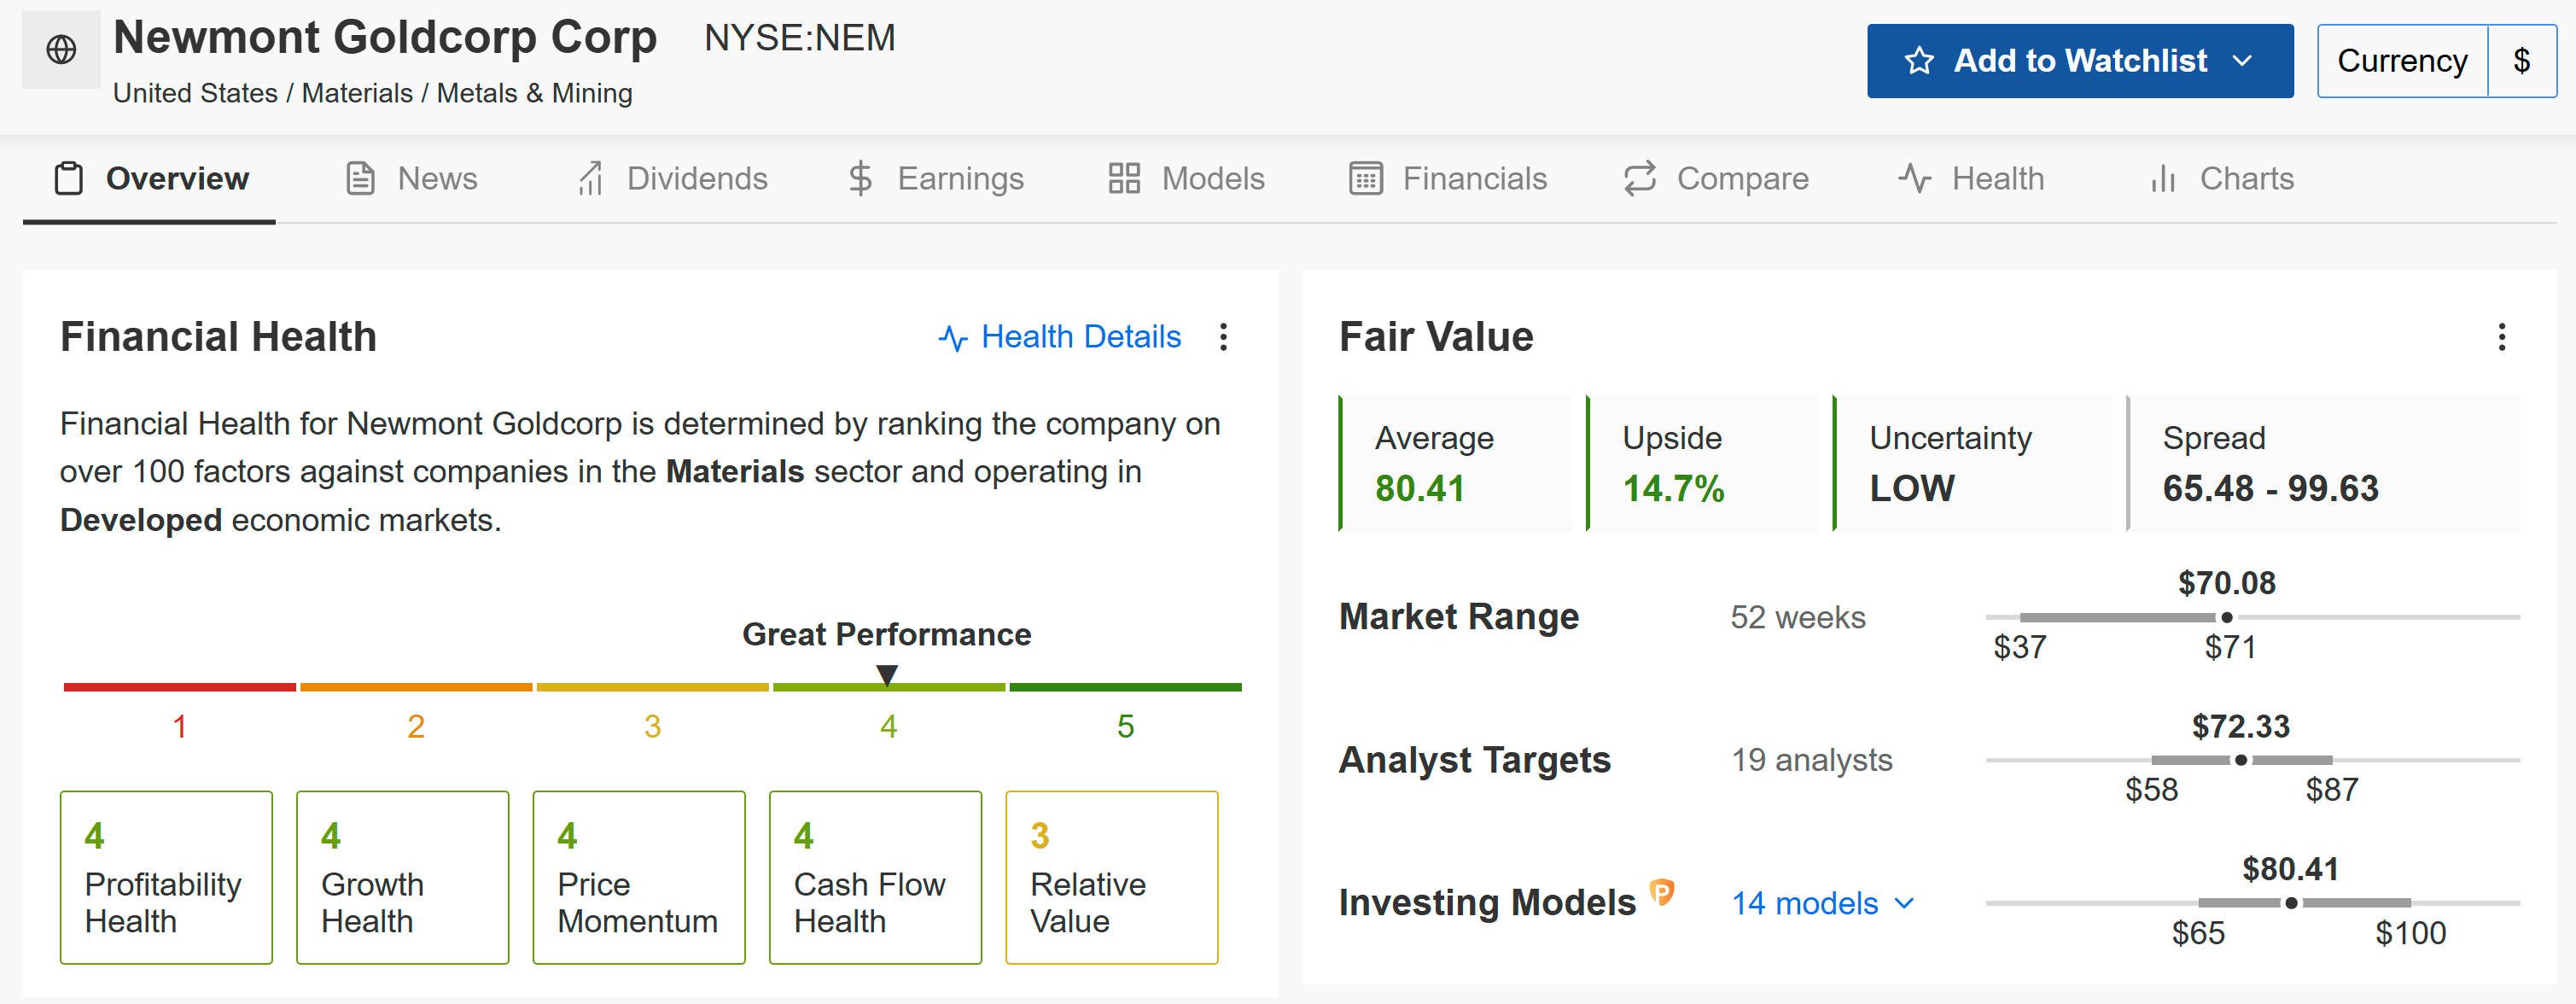Click the swap arrows icon next to Compare

1640,179
